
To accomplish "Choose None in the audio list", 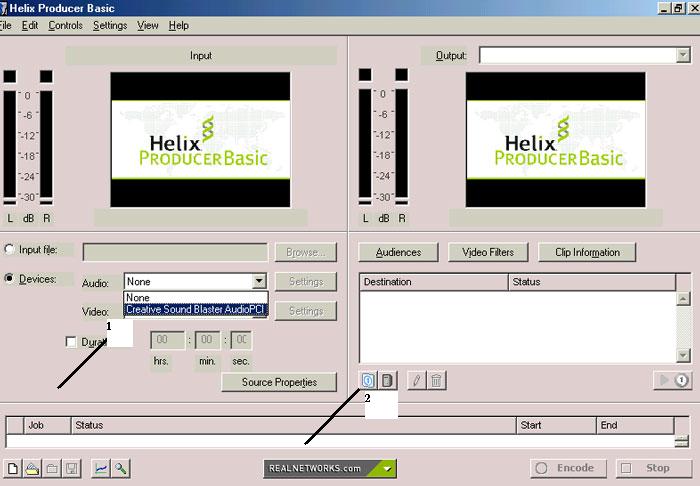I will 196,297.
